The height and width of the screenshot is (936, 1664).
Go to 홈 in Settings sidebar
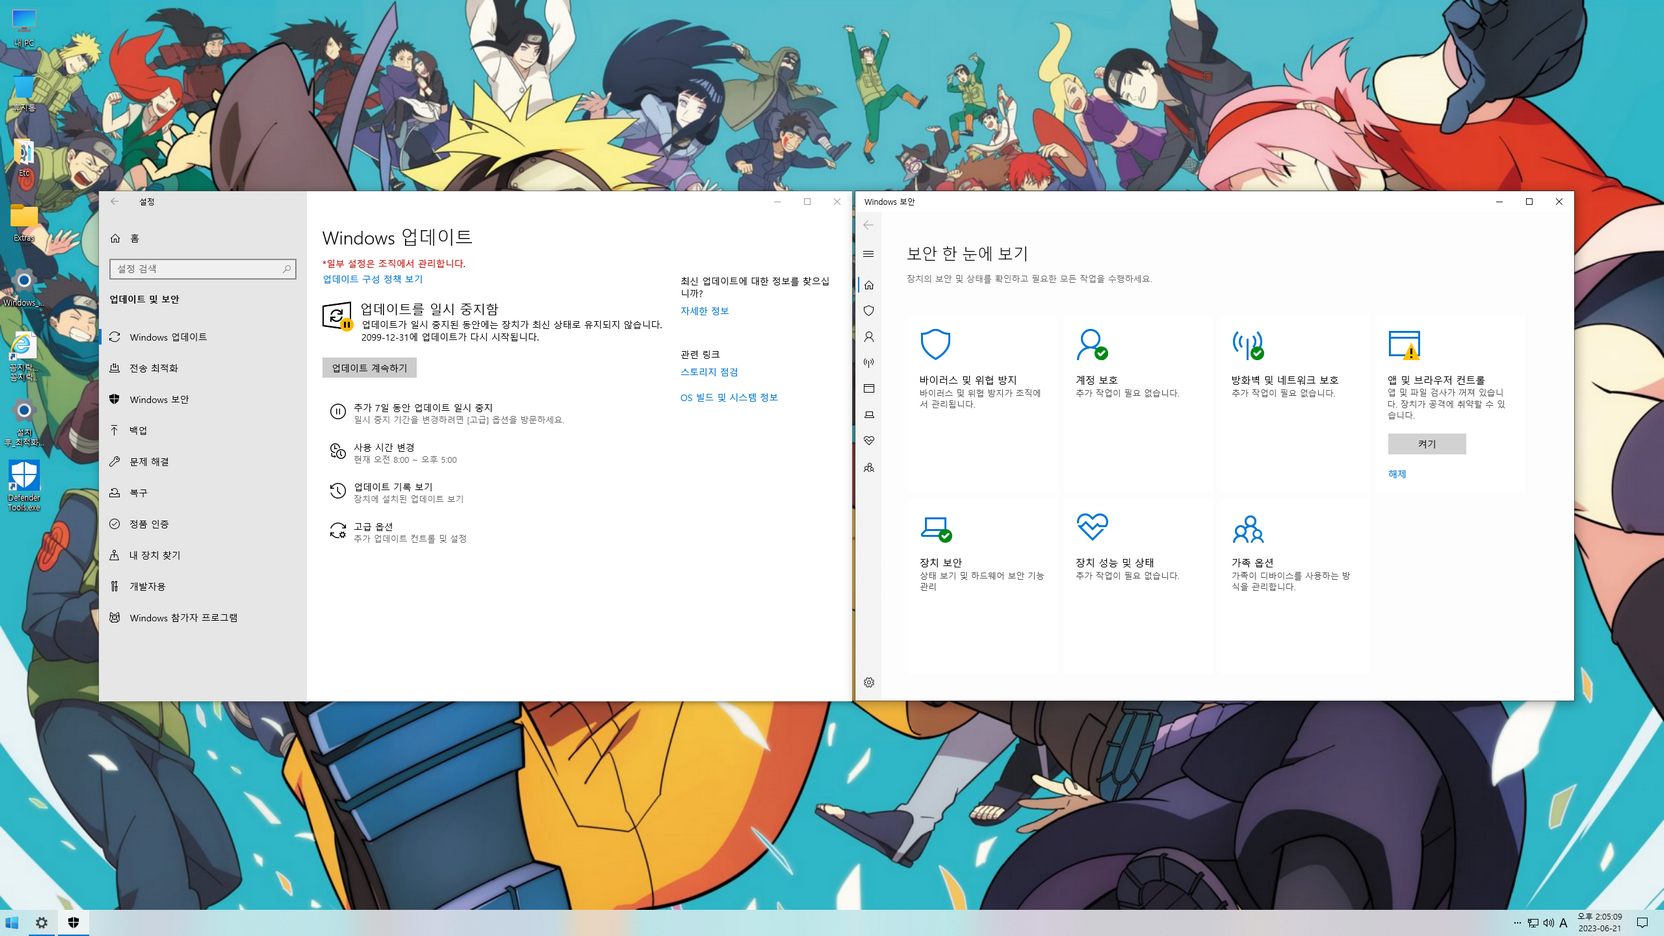click(x=203, y=238)
